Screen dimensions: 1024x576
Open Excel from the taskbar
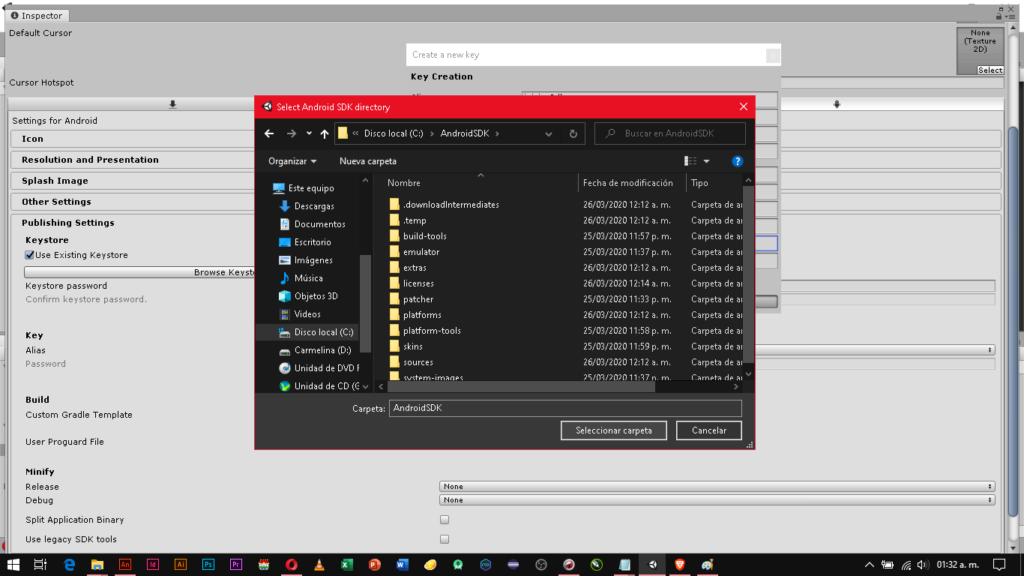click(x=347, y=565)
